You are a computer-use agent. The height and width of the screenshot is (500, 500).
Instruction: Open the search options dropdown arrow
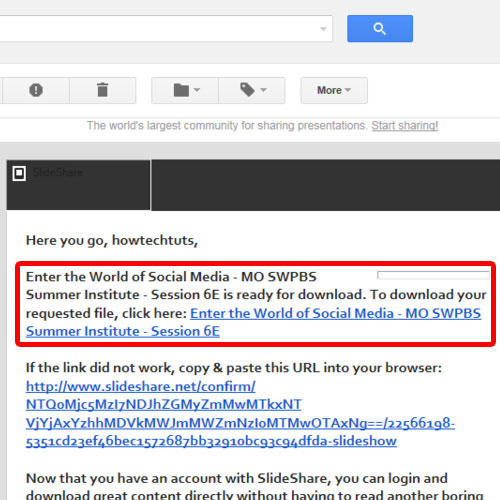[323, 29]
